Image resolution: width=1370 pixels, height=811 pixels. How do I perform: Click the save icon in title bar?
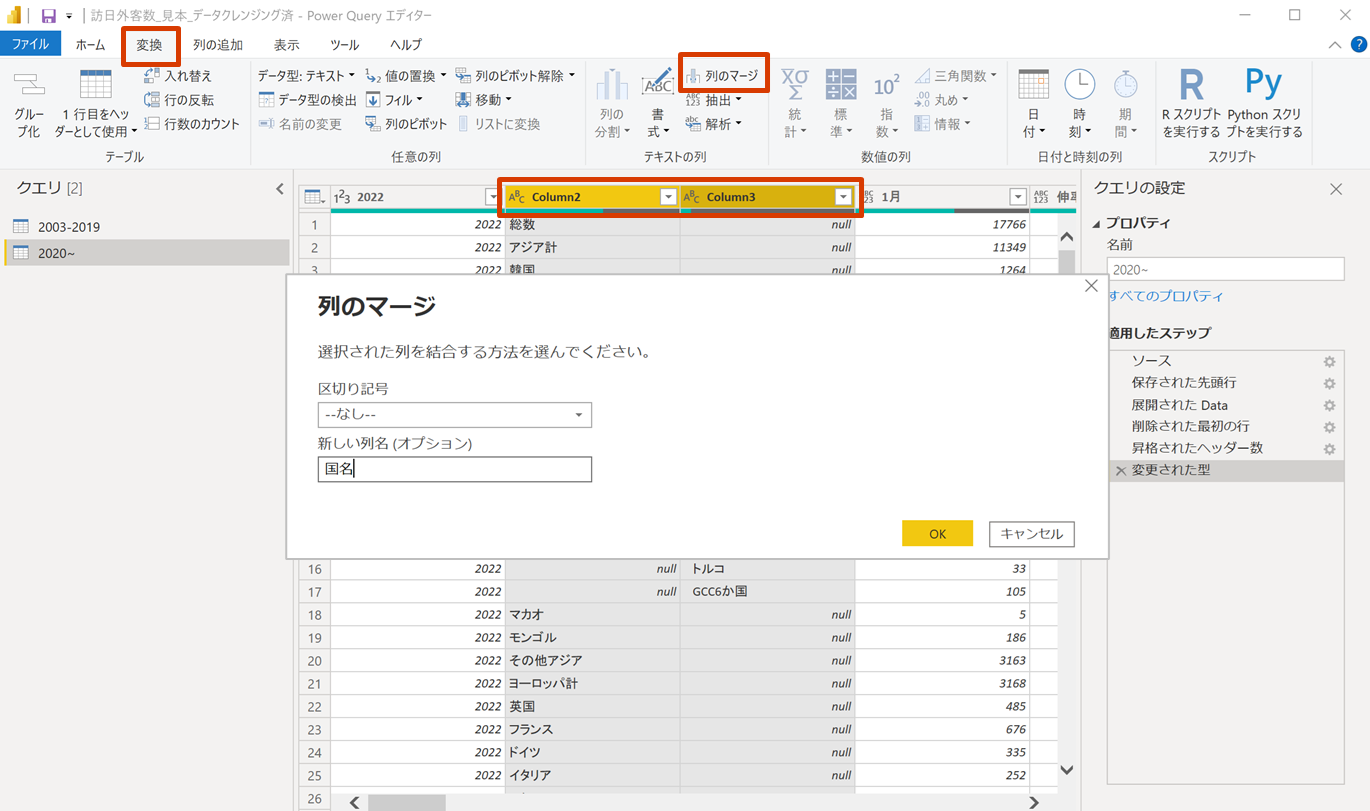[x=48, y=15]
